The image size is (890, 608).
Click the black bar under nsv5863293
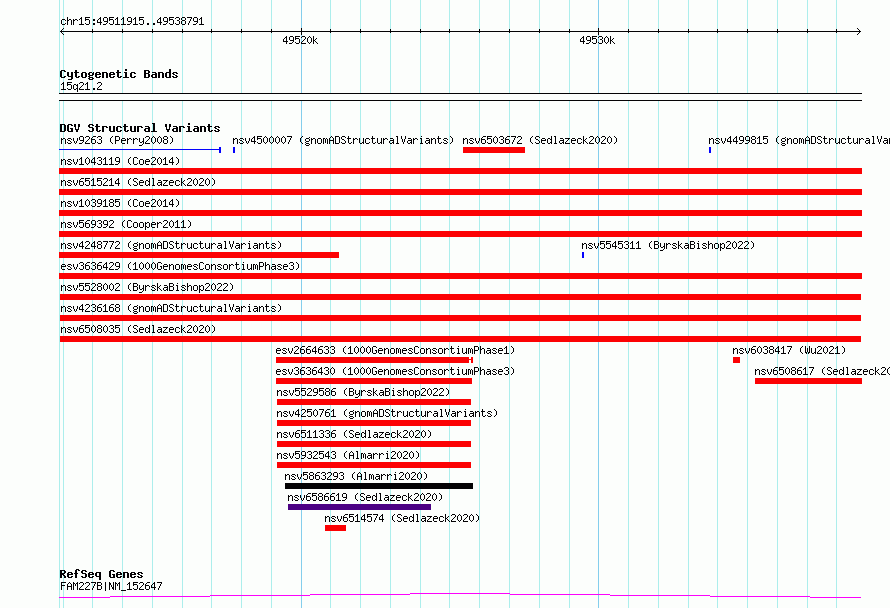coord(379,486)
